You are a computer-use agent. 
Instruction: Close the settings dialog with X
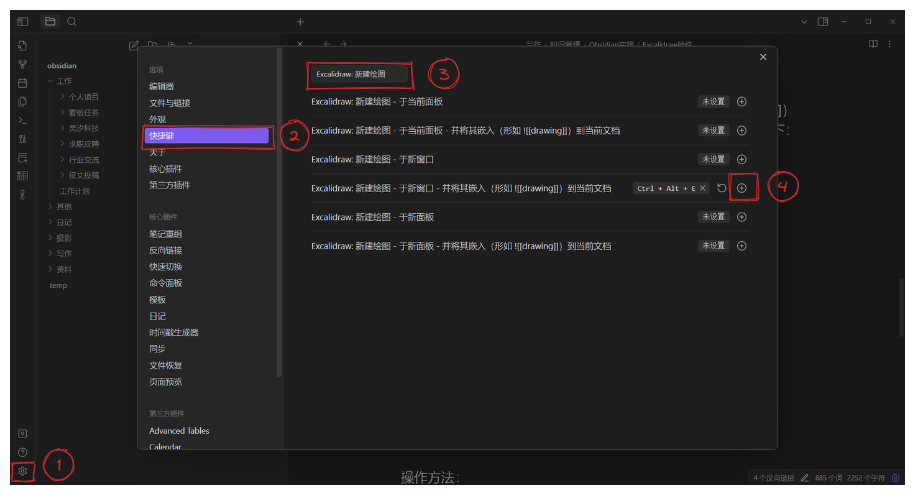coord(763,57)
